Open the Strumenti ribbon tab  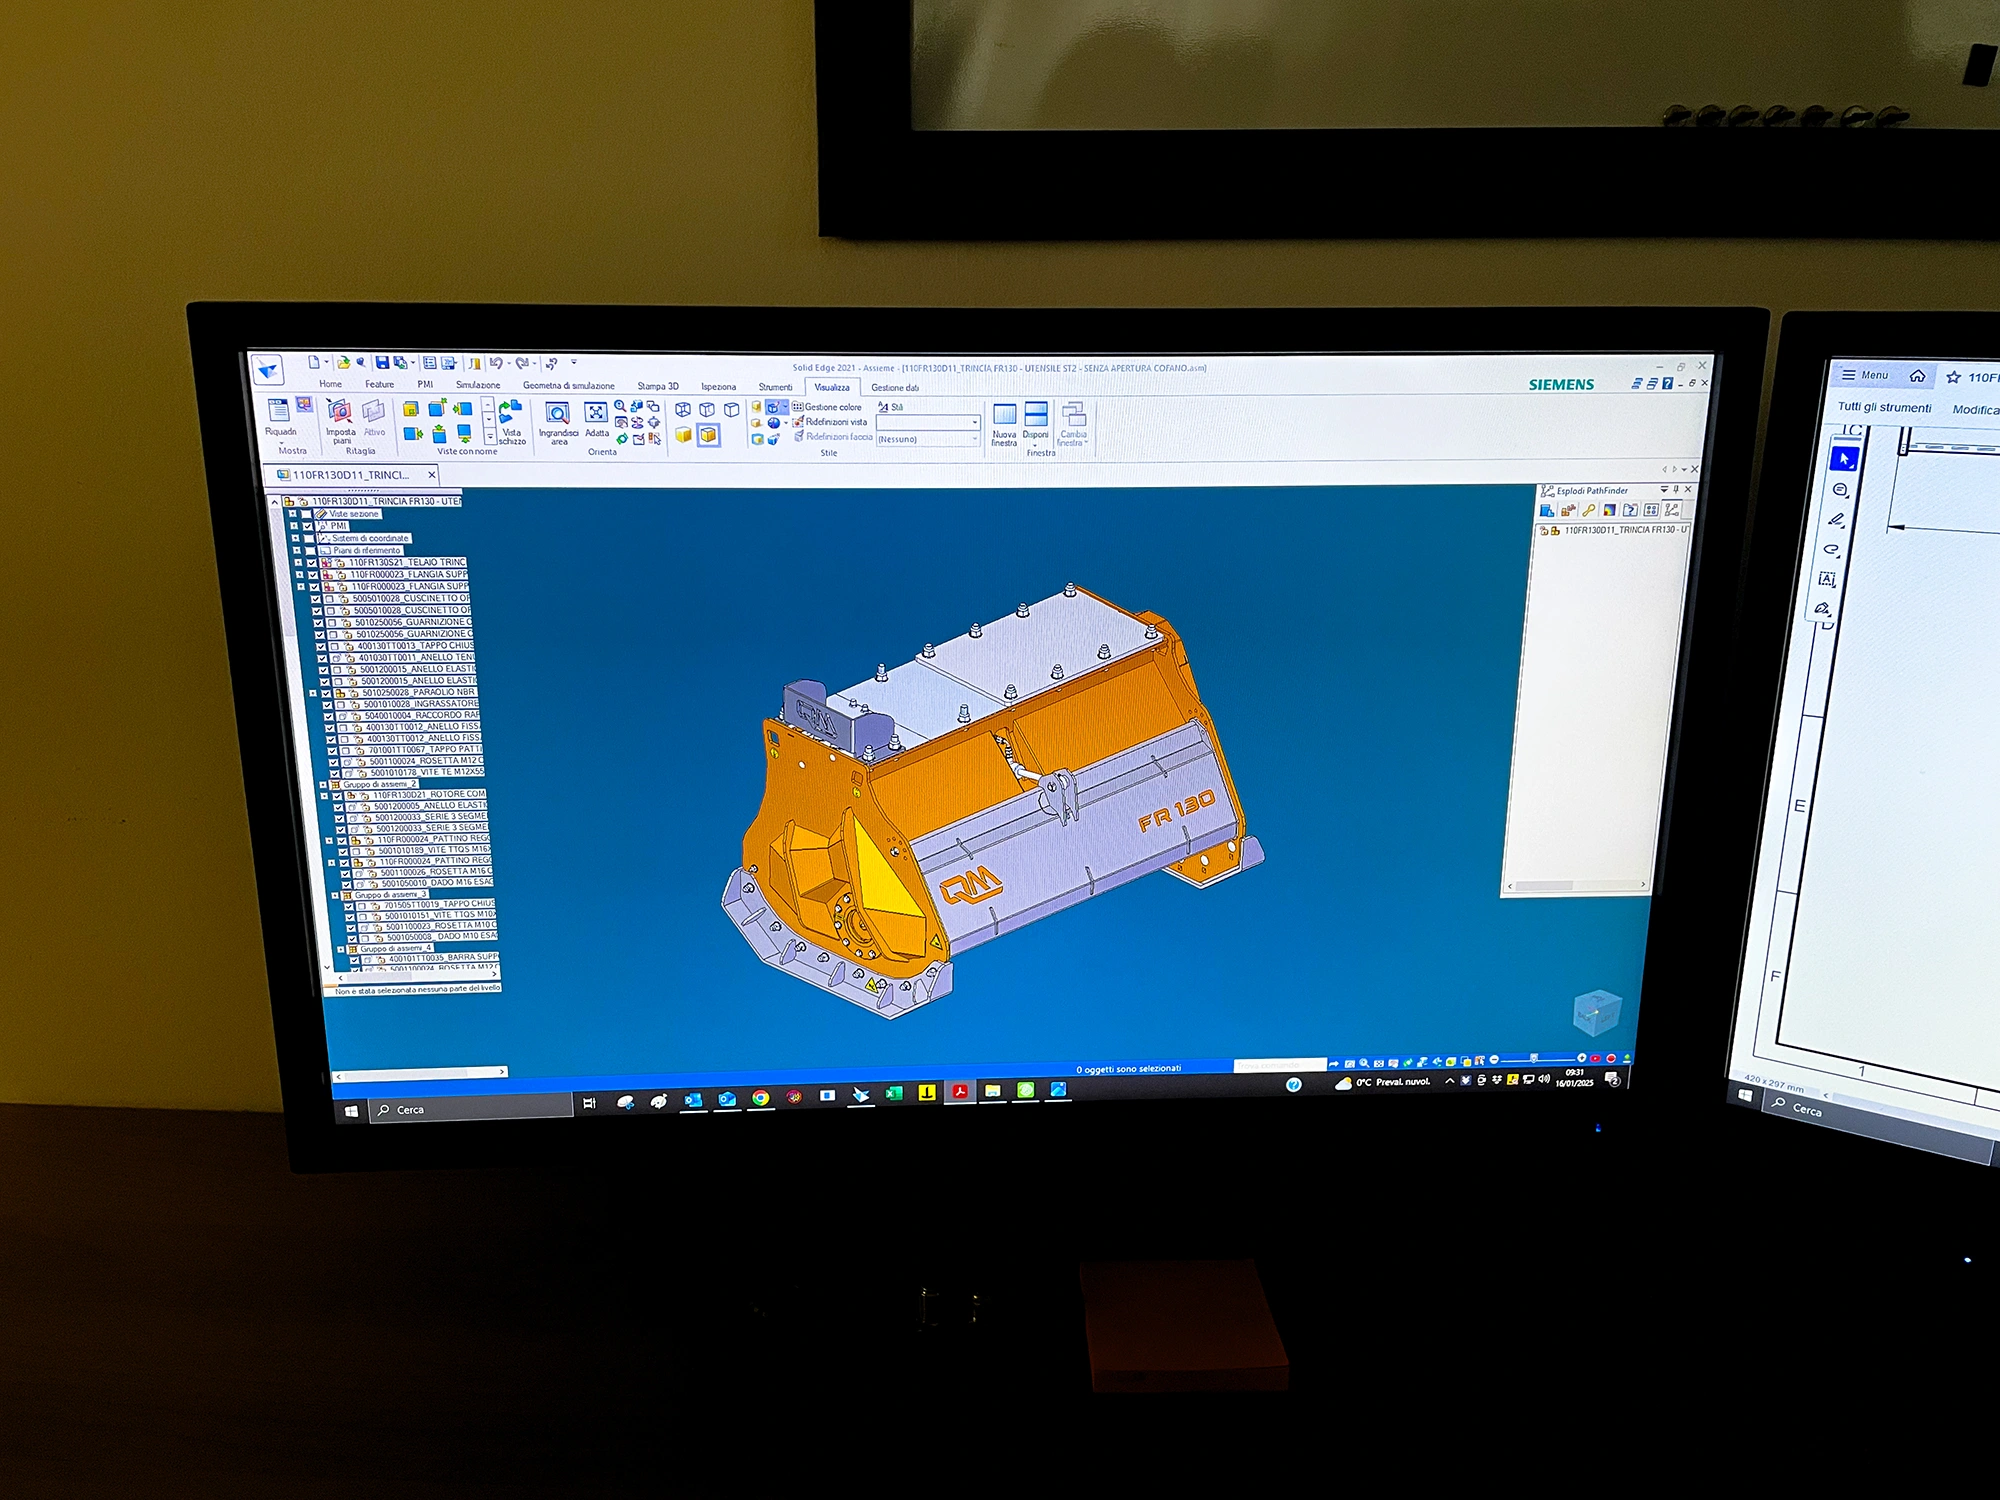[775, 387]
